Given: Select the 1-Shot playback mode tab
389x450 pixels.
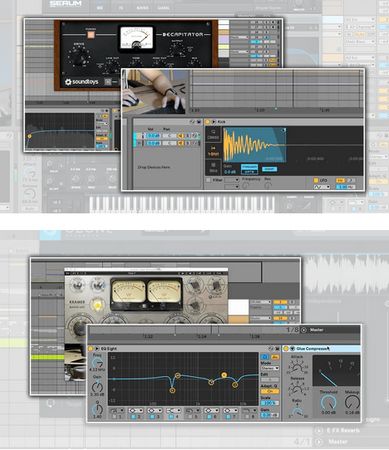Looking at the screenshot, I should pos(213,151).
